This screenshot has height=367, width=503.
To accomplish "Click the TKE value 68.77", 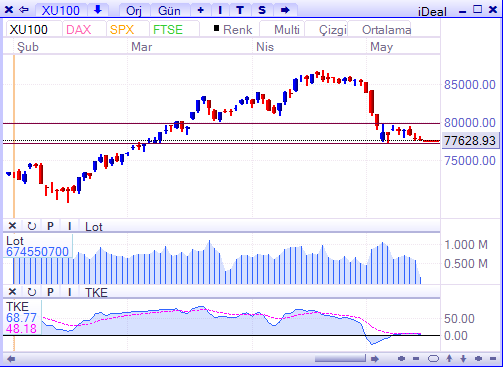I will click(21, 318).
